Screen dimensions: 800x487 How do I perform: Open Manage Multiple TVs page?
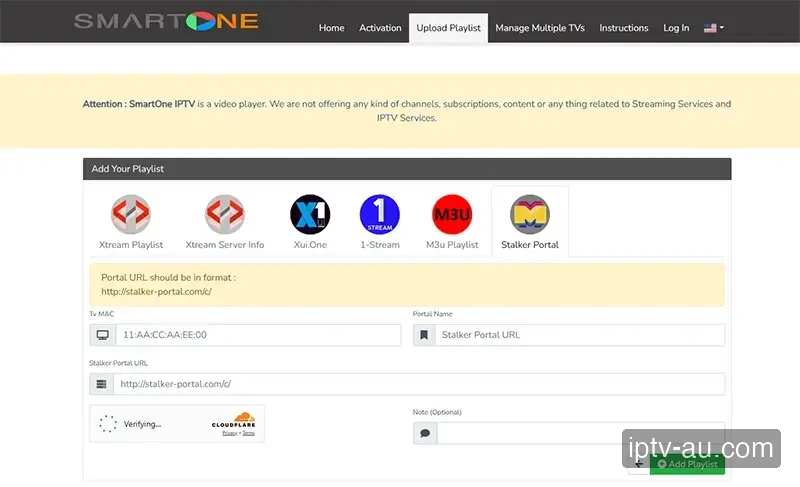point(540,28)
